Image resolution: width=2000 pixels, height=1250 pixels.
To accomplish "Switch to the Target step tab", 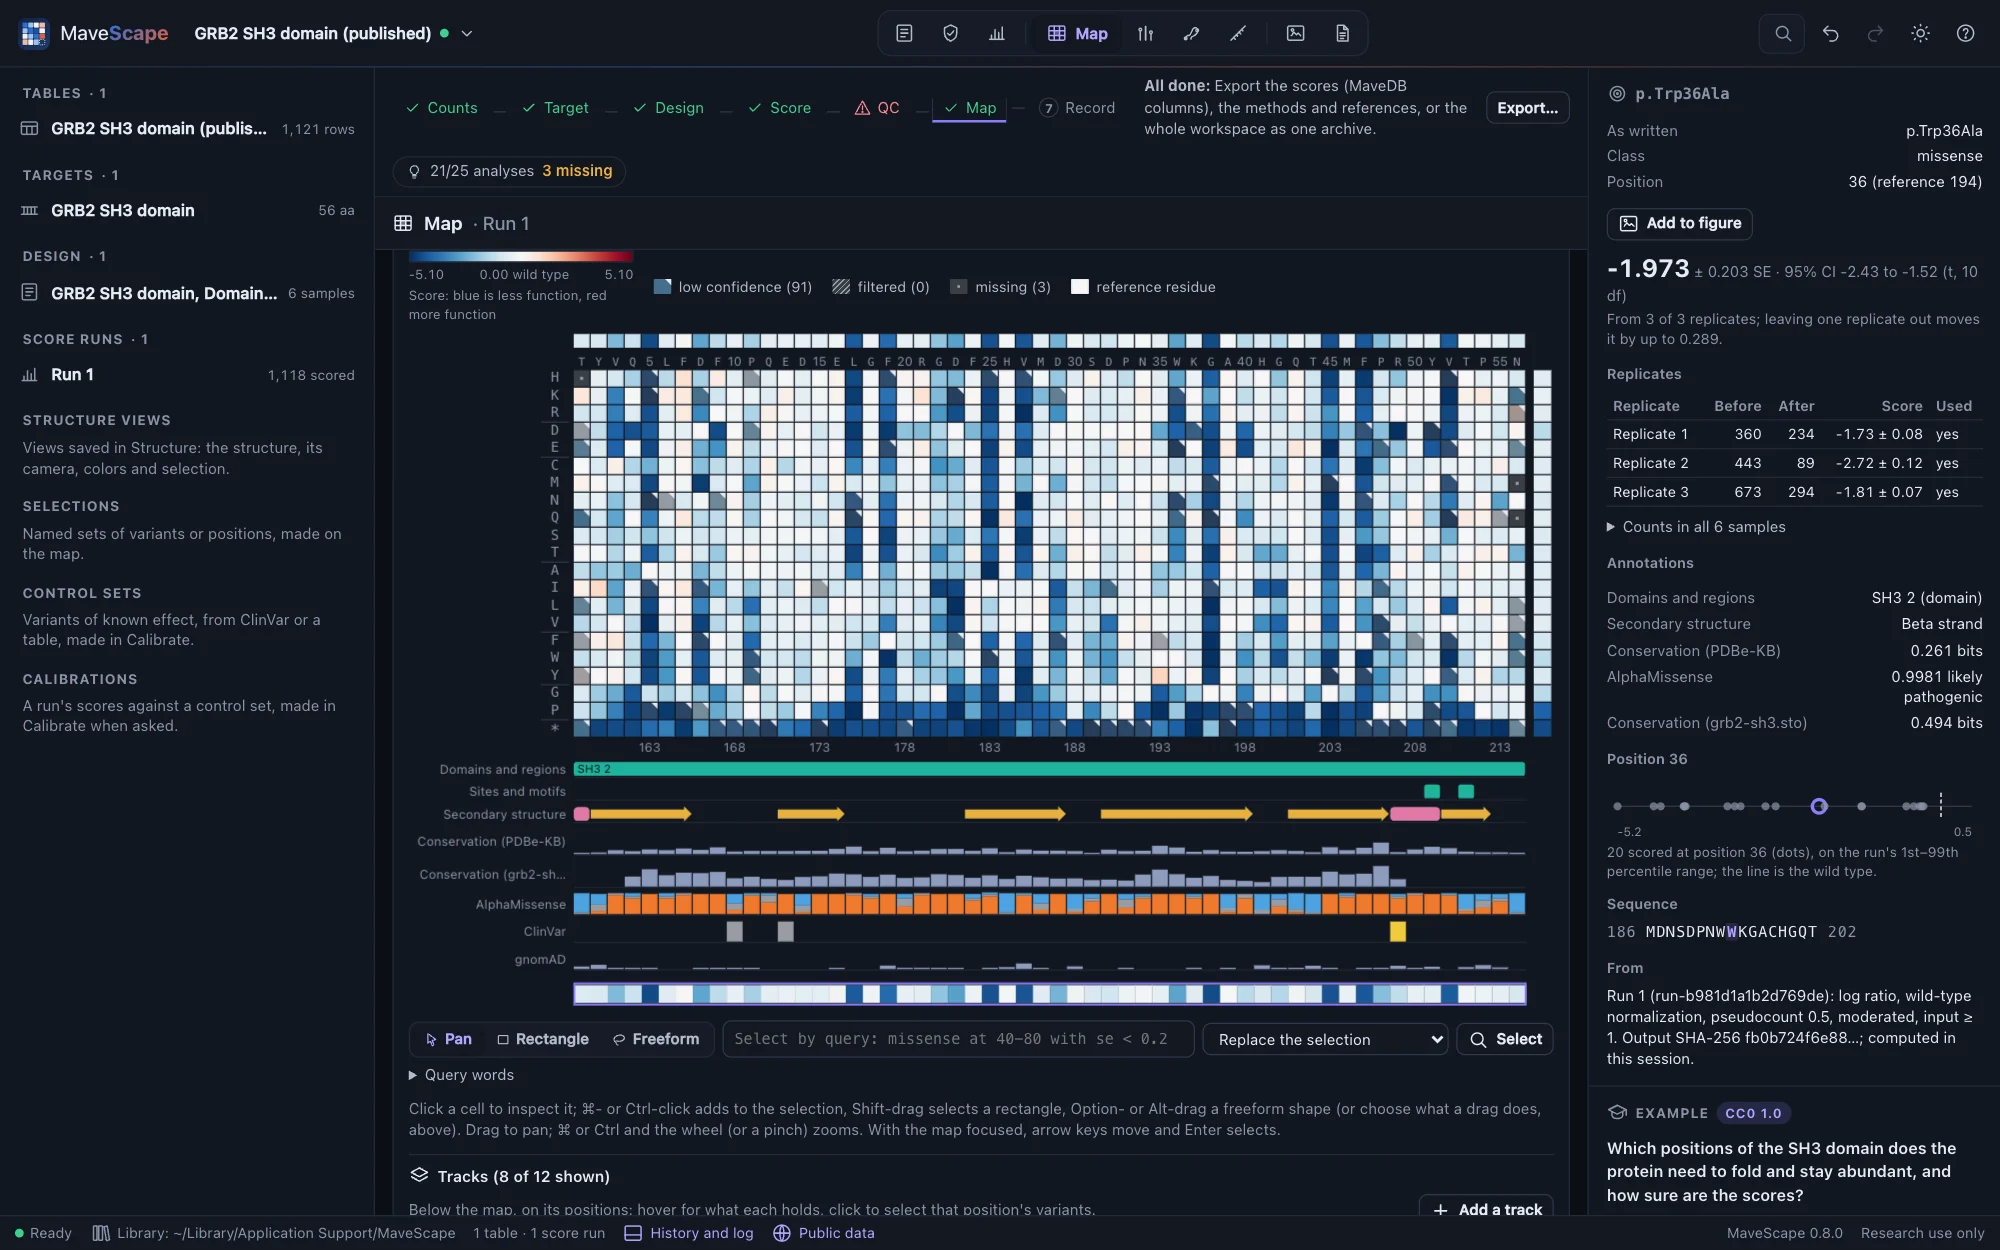I will point(556,107).
